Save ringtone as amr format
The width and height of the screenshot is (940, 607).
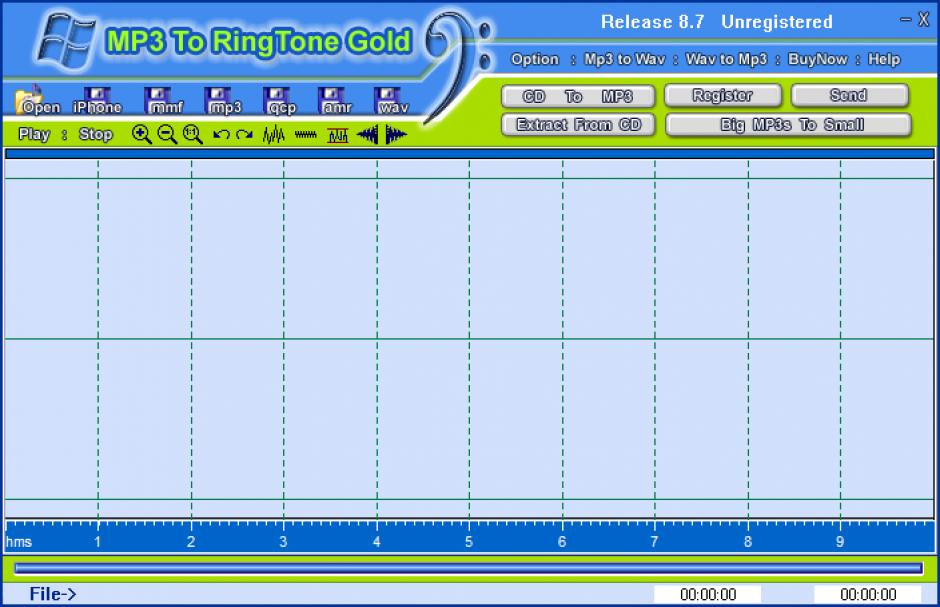coord(335,100)
